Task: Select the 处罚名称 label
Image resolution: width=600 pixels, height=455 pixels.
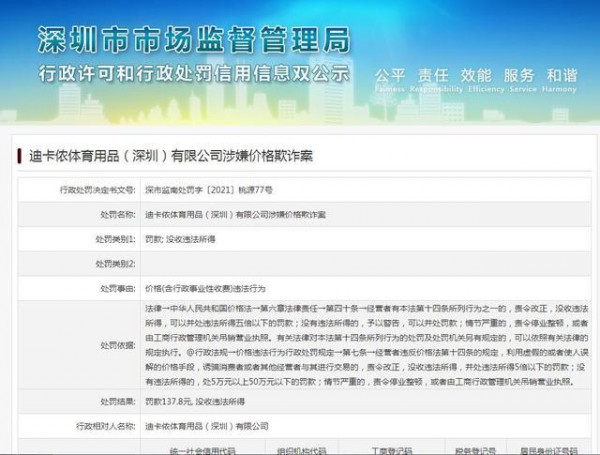Action: coord(117,215)
